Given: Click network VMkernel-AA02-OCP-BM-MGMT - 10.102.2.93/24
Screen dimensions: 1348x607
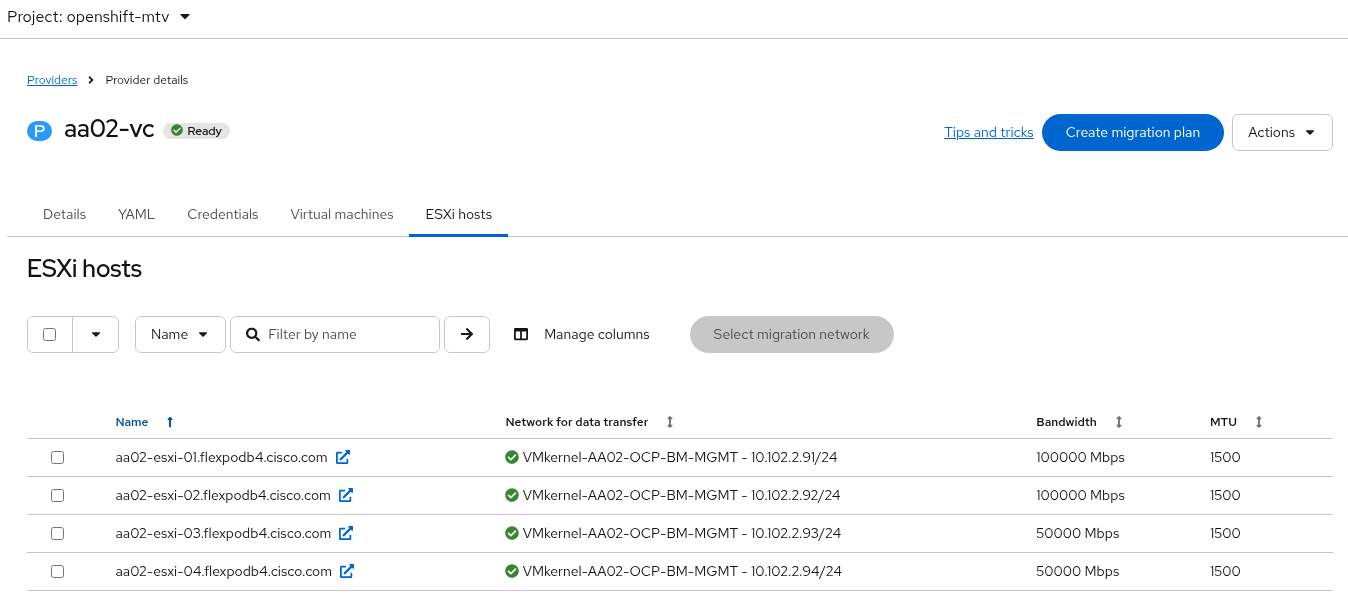Looking at the screenshot, I should pyautogui.click(x=682, y=533).
